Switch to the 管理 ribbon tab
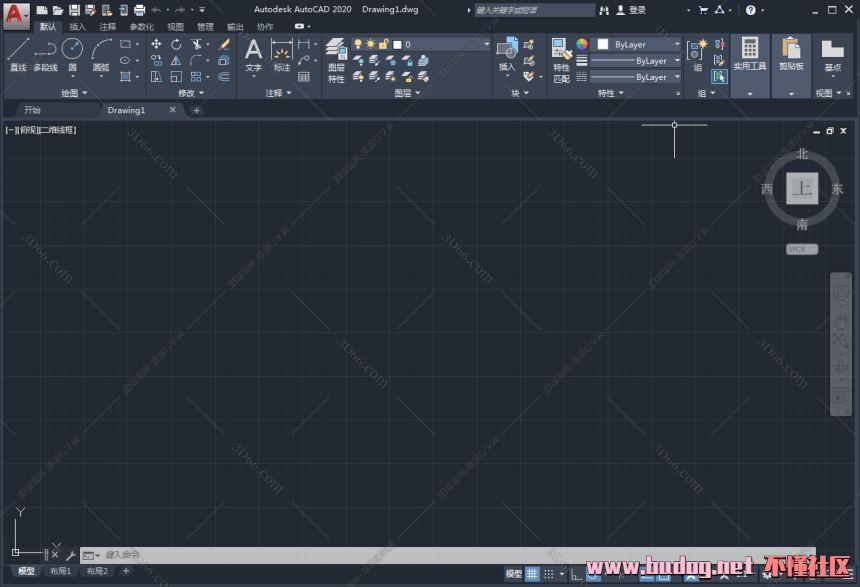This screenshot has width=860, height=587. pos(205,27)
